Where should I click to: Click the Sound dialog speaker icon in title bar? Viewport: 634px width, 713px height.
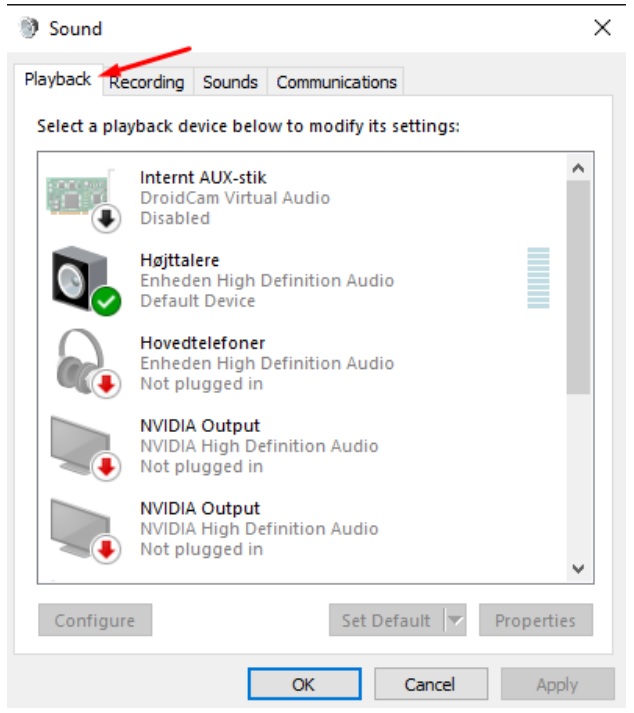pyautogui.click(x=30, y=28)
